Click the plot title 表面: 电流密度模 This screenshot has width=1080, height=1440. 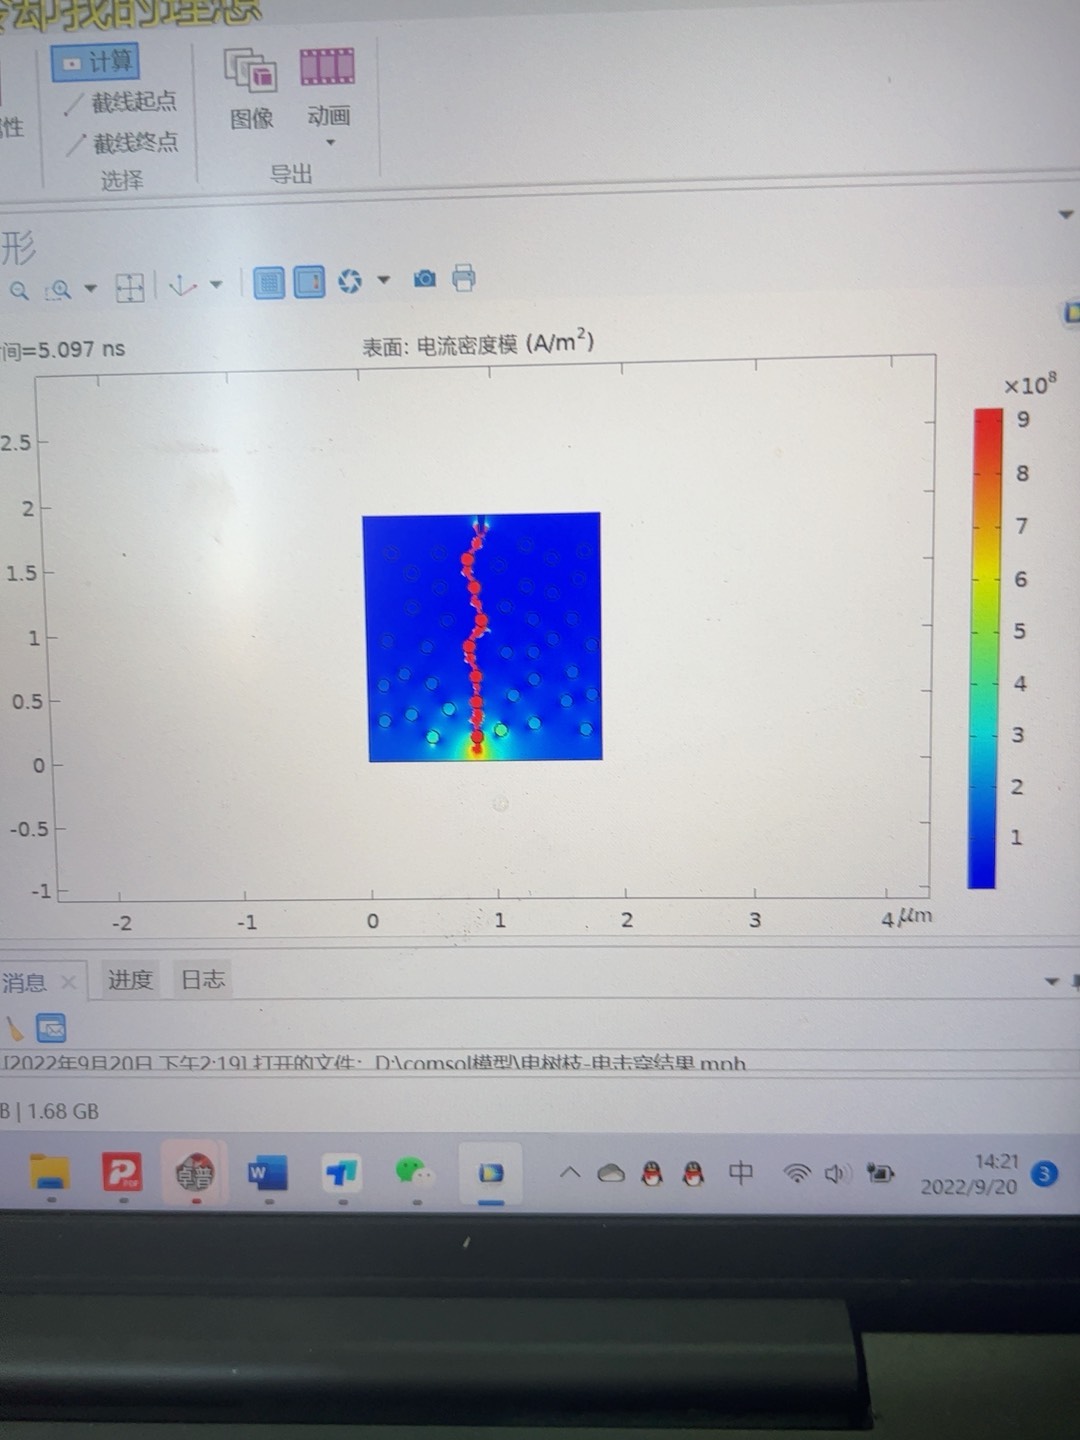pyautogui.click(x=478, y=344)
